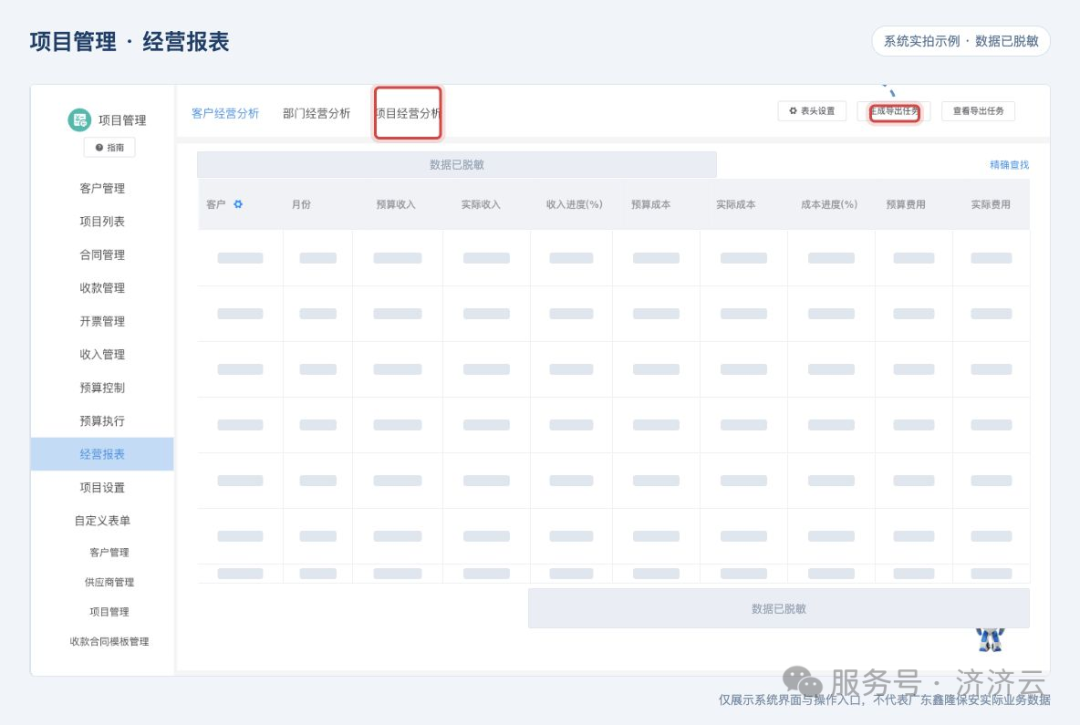The height and width of the screenshot is (725, 1080).
Task: Open 项目设置 in the sidebar
Action: (102, 487)
